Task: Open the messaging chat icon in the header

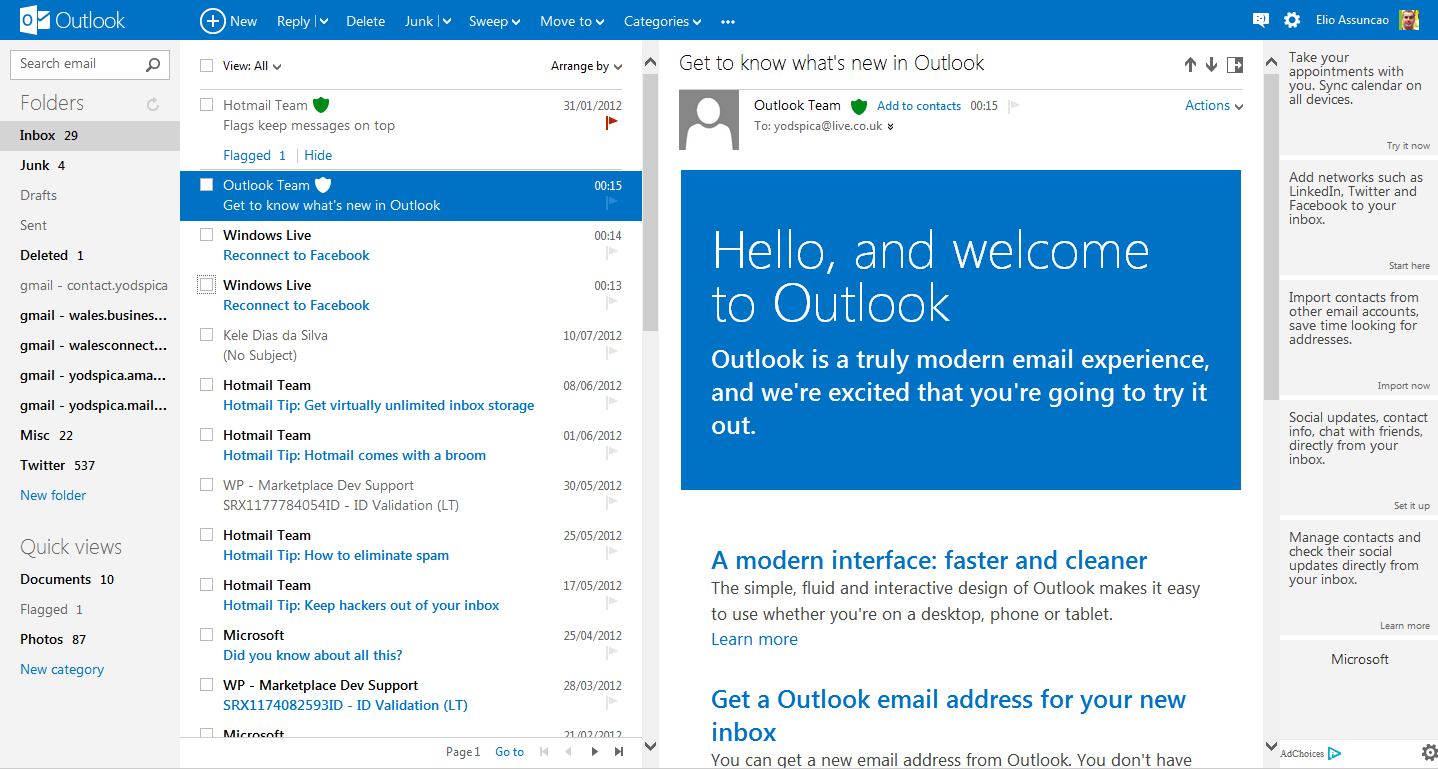Action: (x=1260, y=20)
